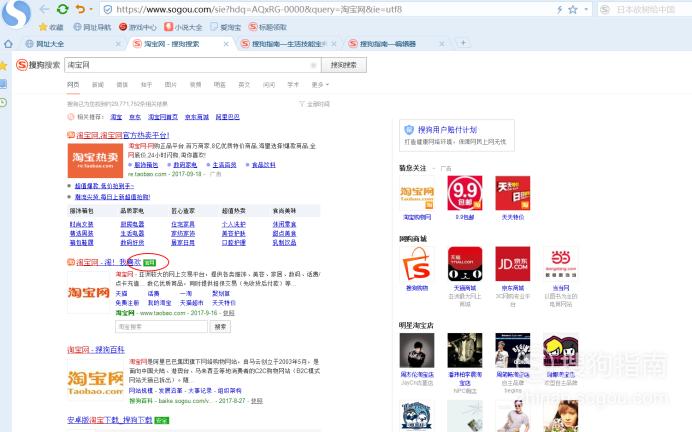692x432 pixels.
Task: Click the 天猫商城 Tmall icon tile
Action: pyautogui.click(x=465, y=264)
